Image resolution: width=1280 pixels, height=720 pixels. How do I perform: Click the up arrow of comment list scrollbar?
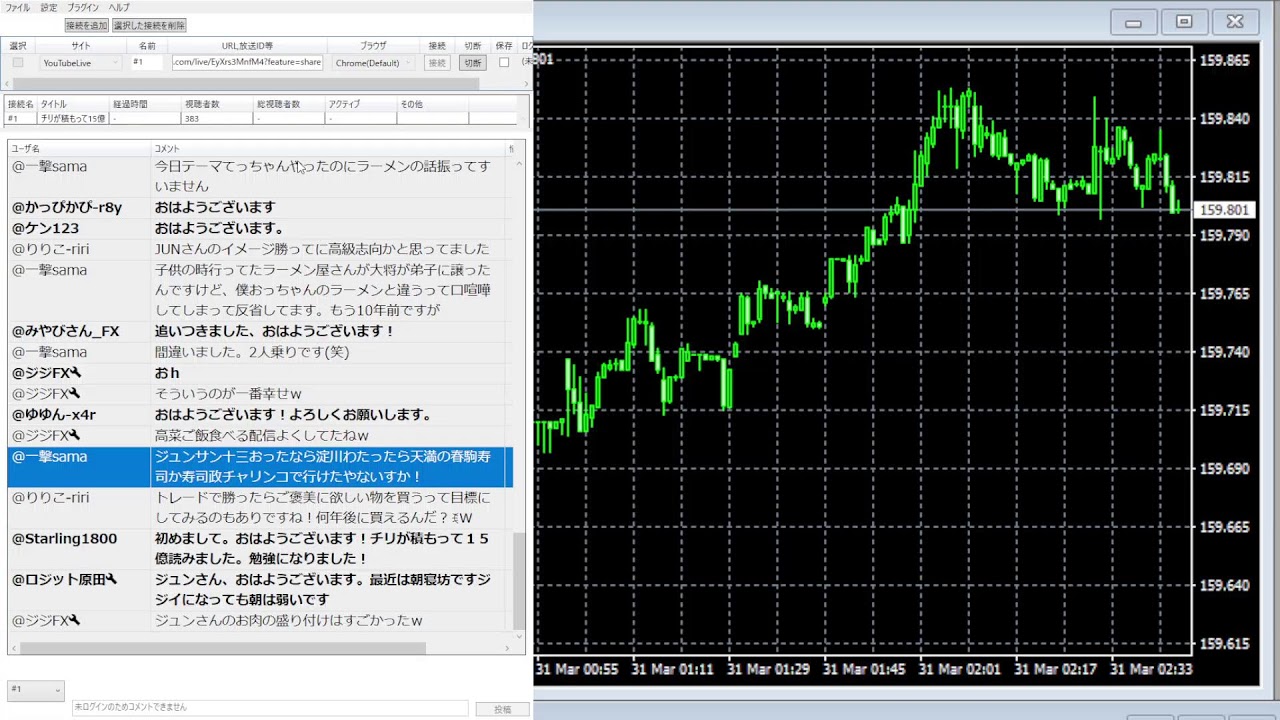point(519,163)
